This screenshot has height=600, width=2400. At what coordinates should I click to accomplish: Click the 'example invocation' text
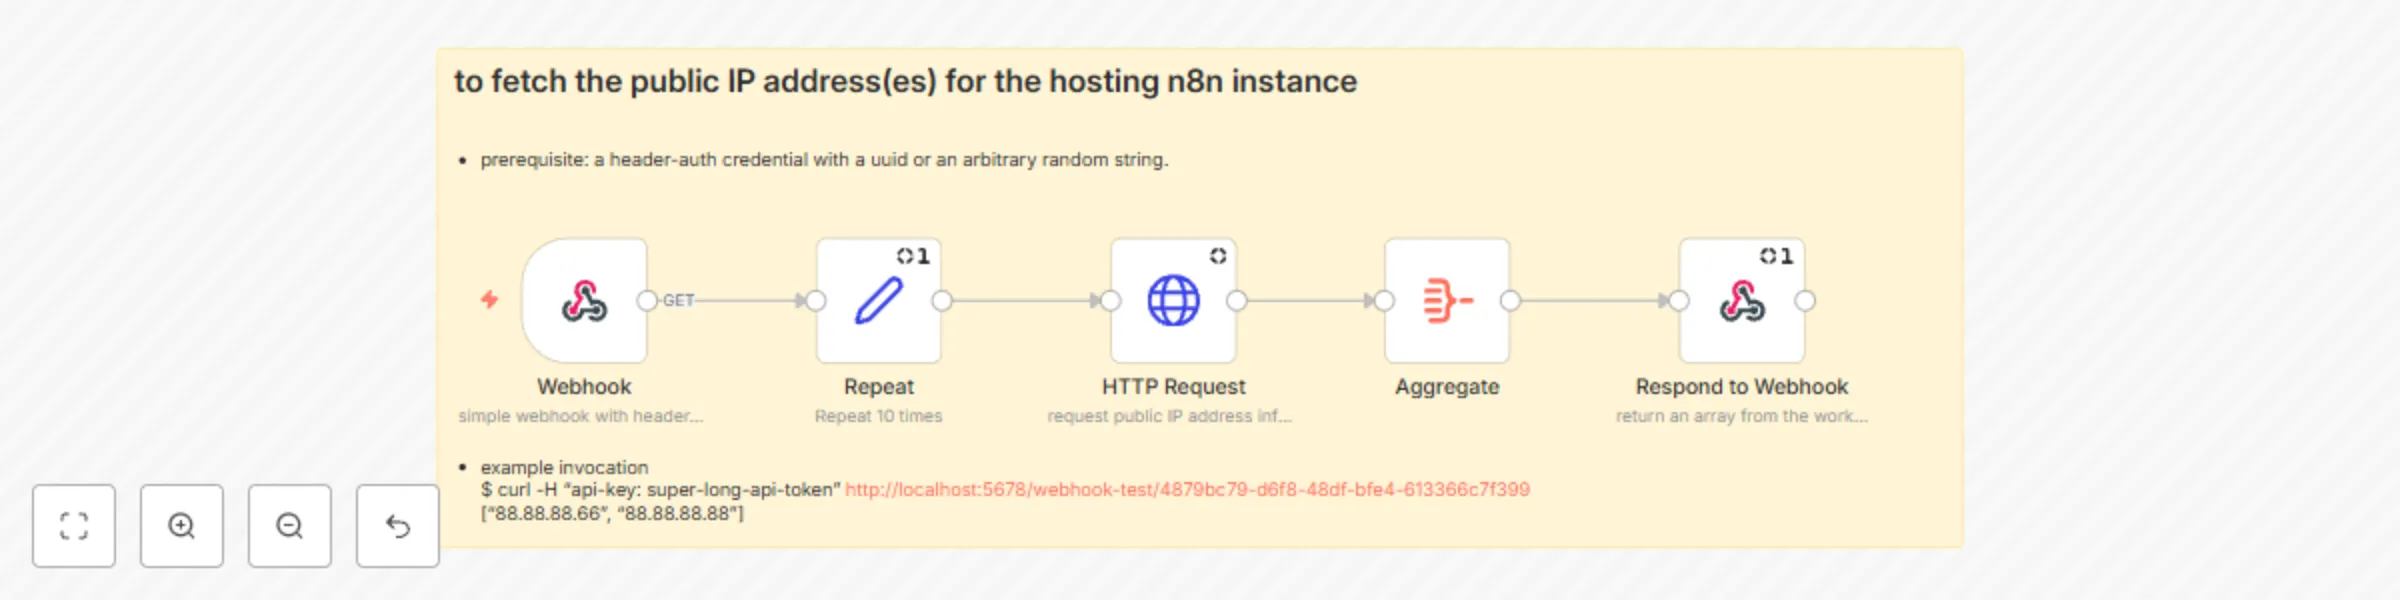[564, 467]
